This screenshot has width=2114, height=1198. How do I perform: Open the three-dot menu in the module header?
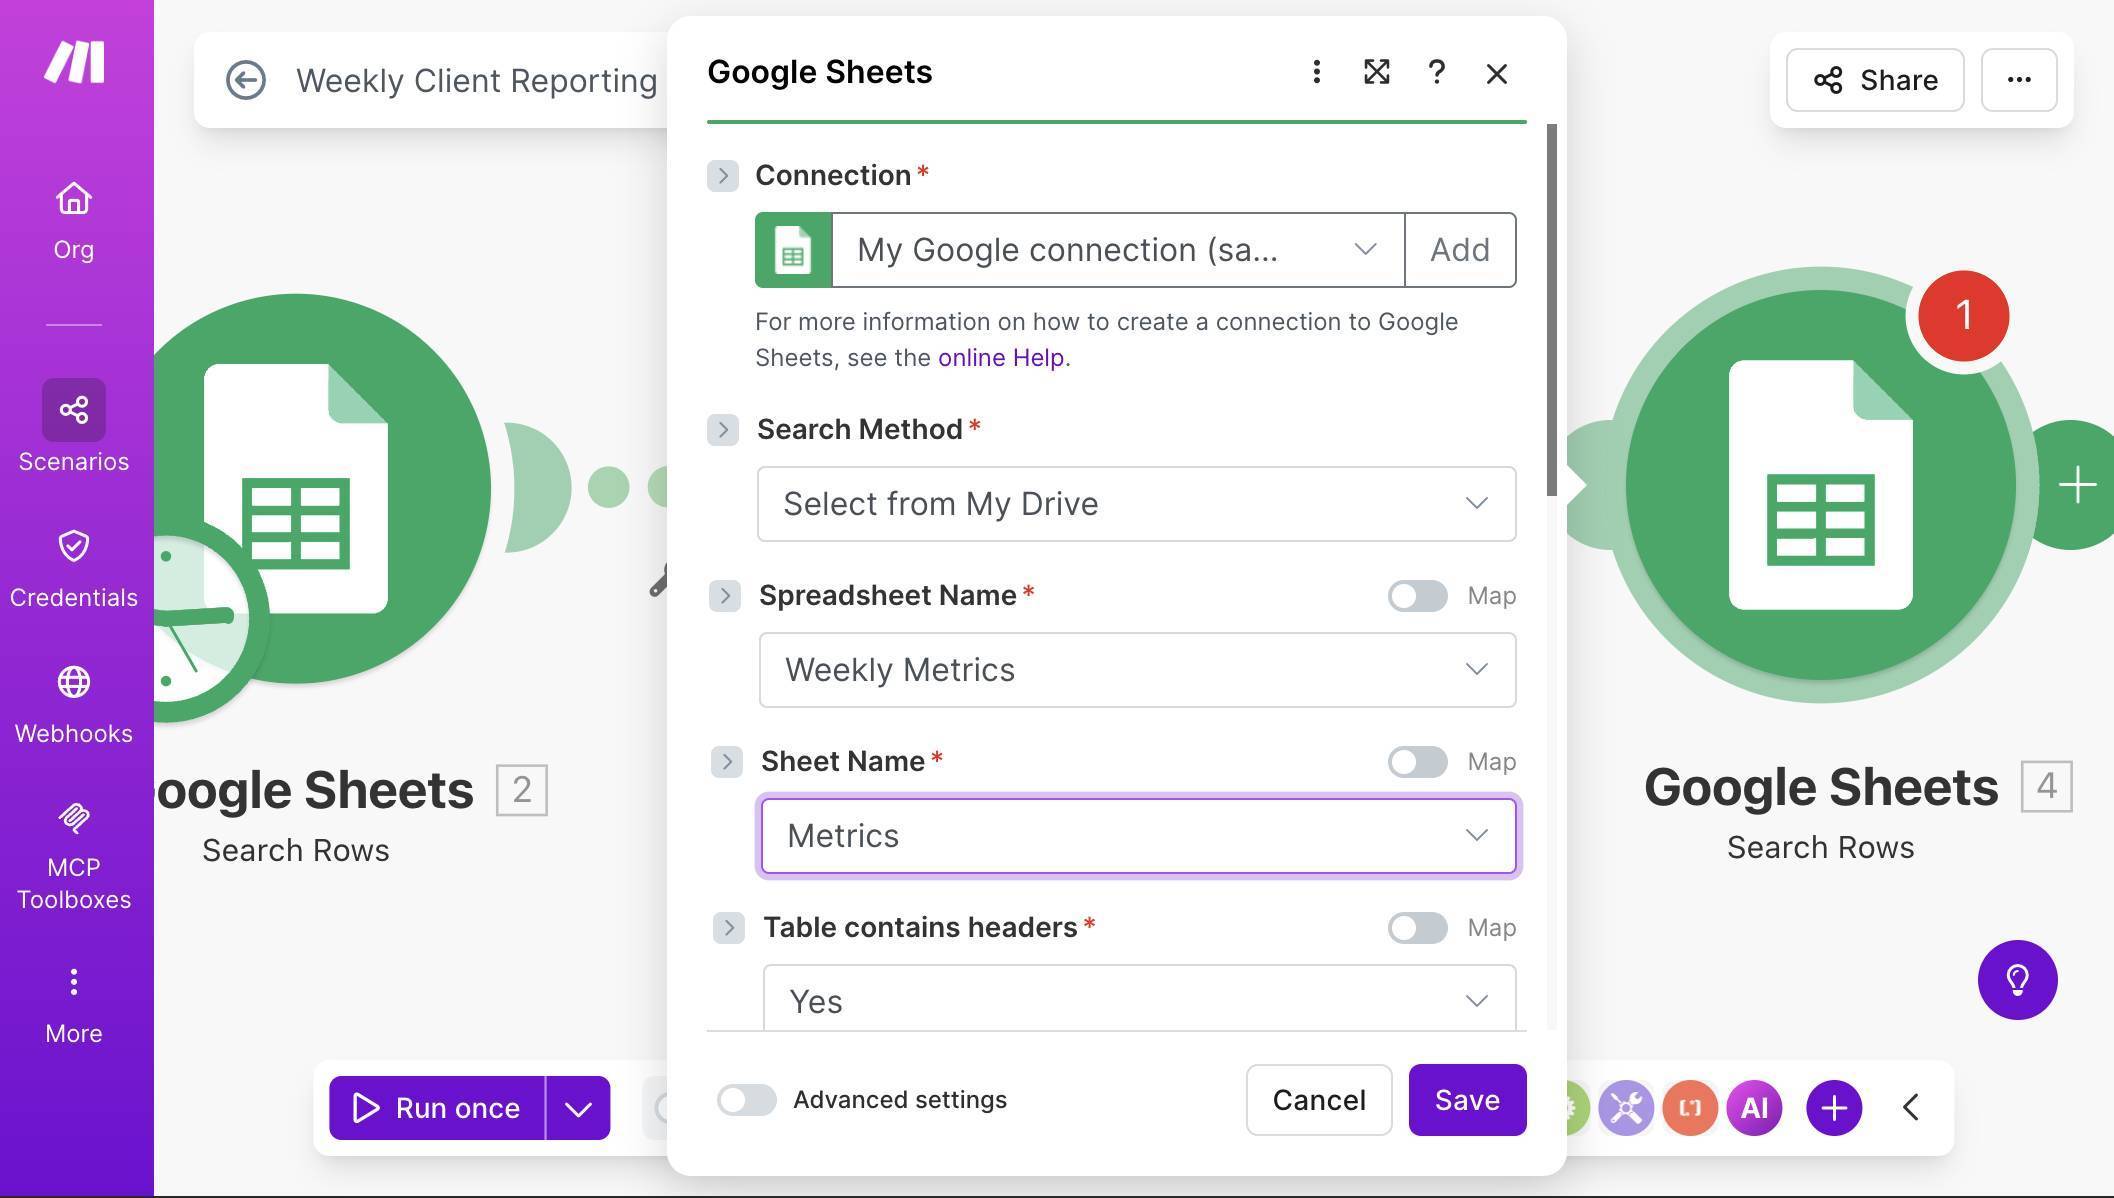click(x=1316, y=72)
